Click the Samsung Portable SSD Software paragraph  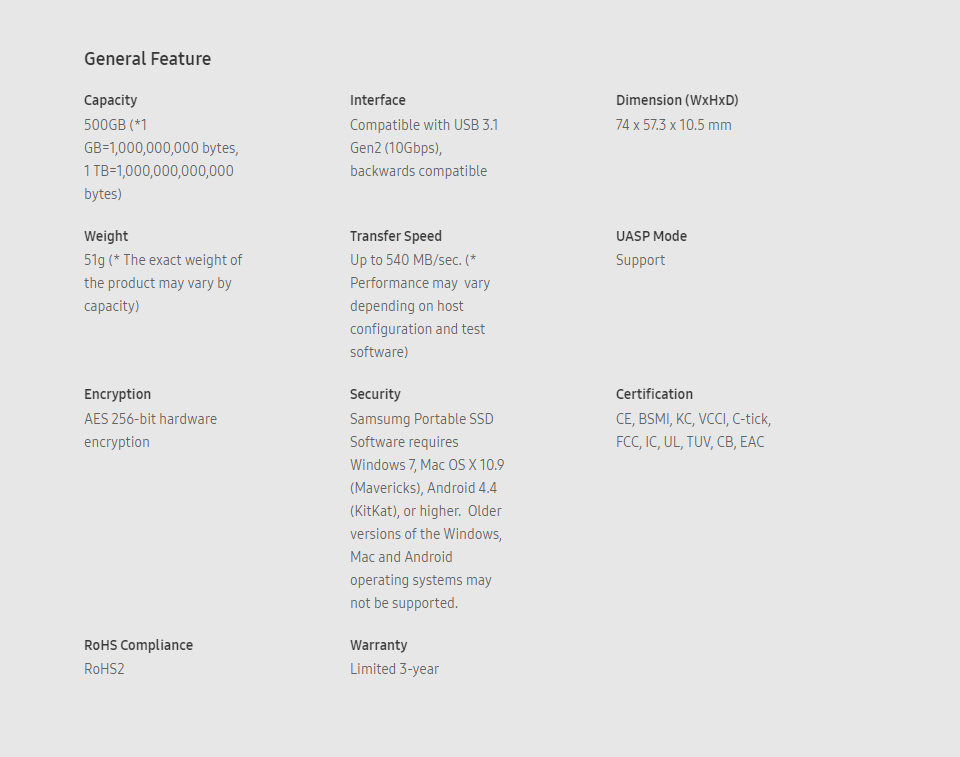coord(427,511)
